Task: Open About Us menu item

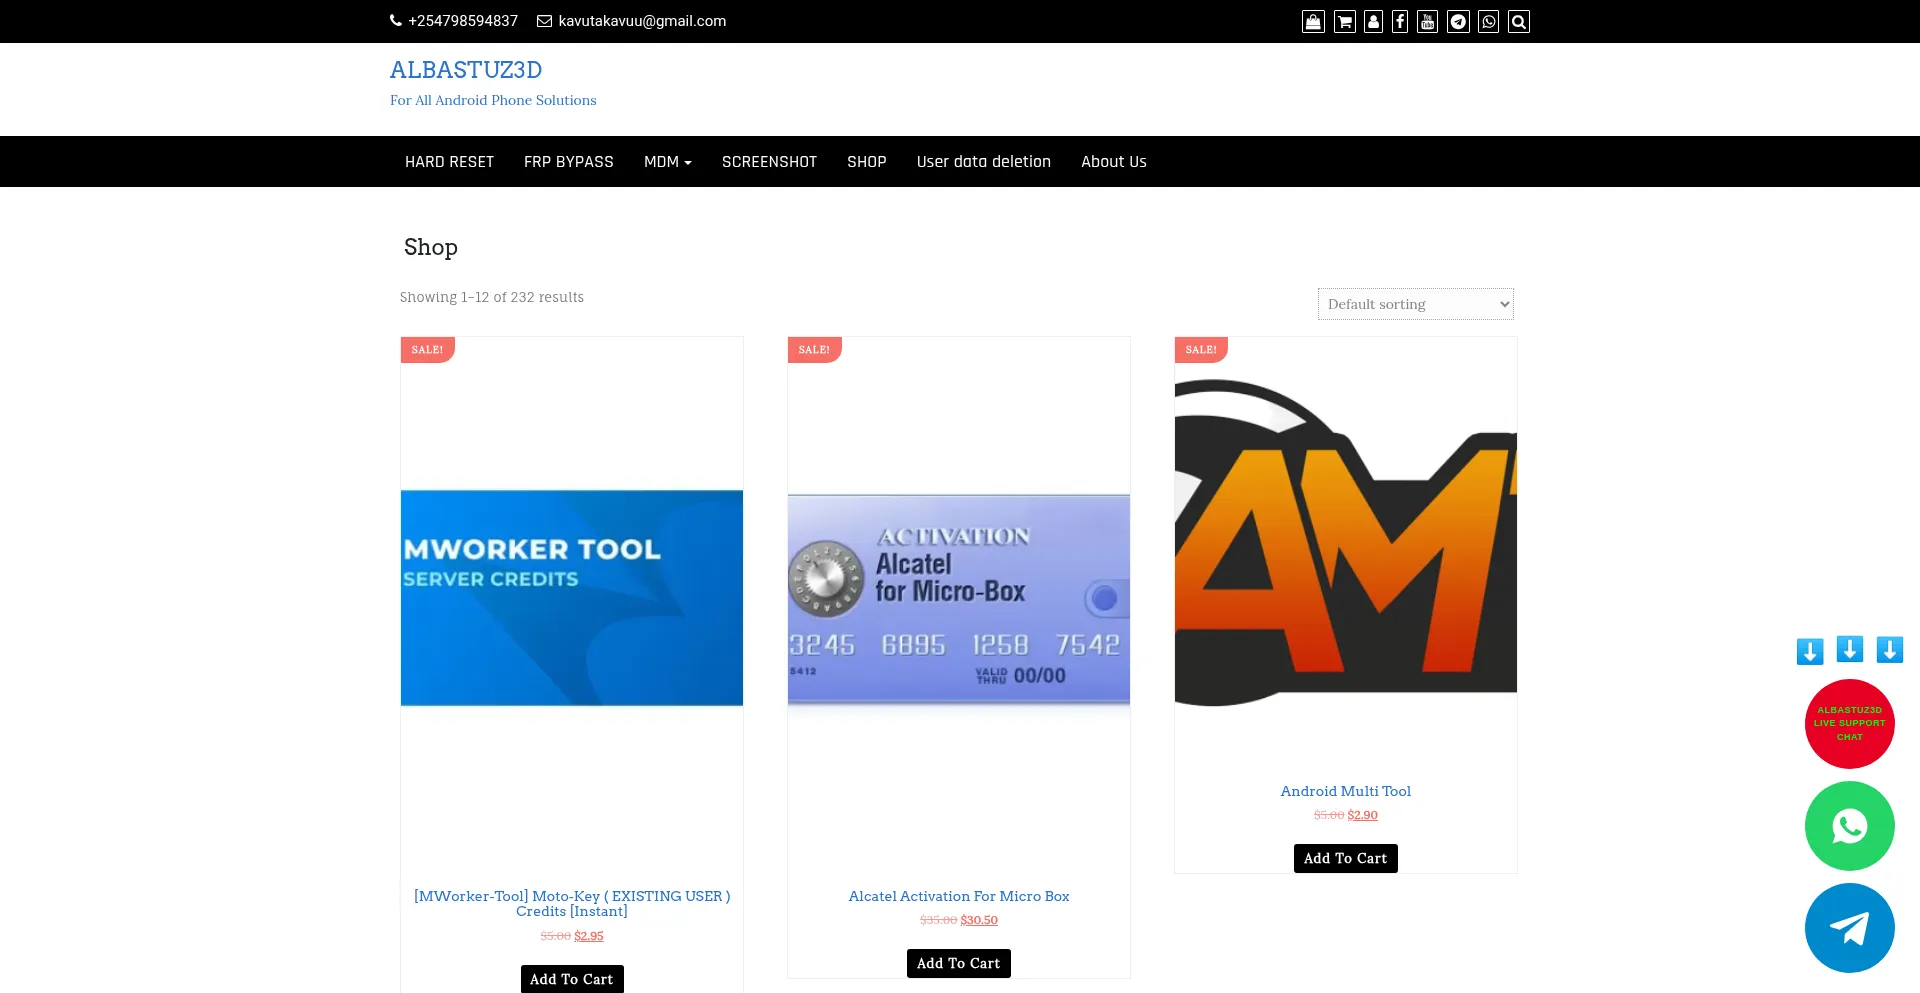Action: [x=1114, y=162]
